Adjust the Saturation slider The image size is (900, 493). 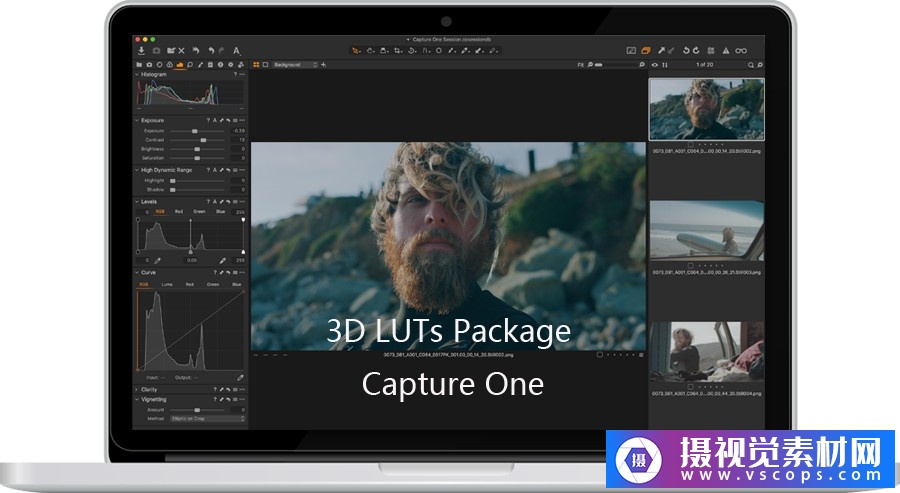[x=198, y=158]
